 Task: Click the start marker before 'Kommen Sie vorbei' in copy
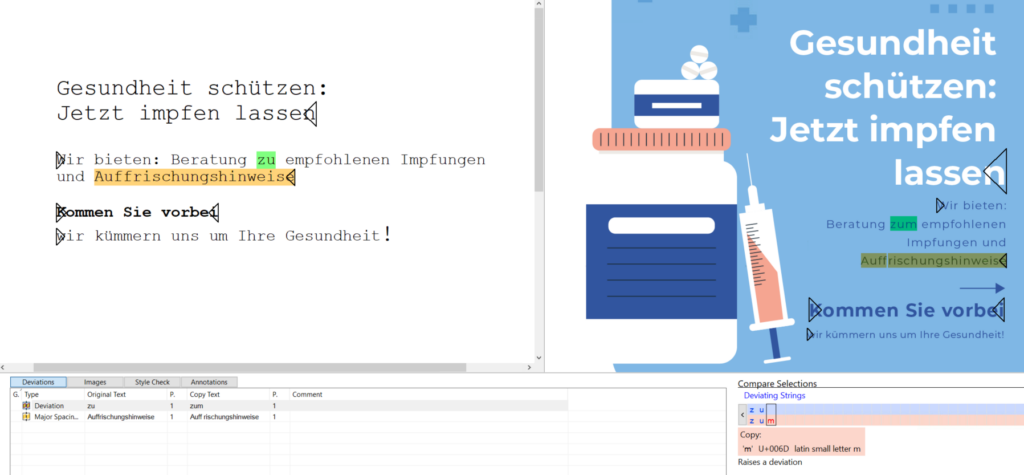[x=814, y=310]
